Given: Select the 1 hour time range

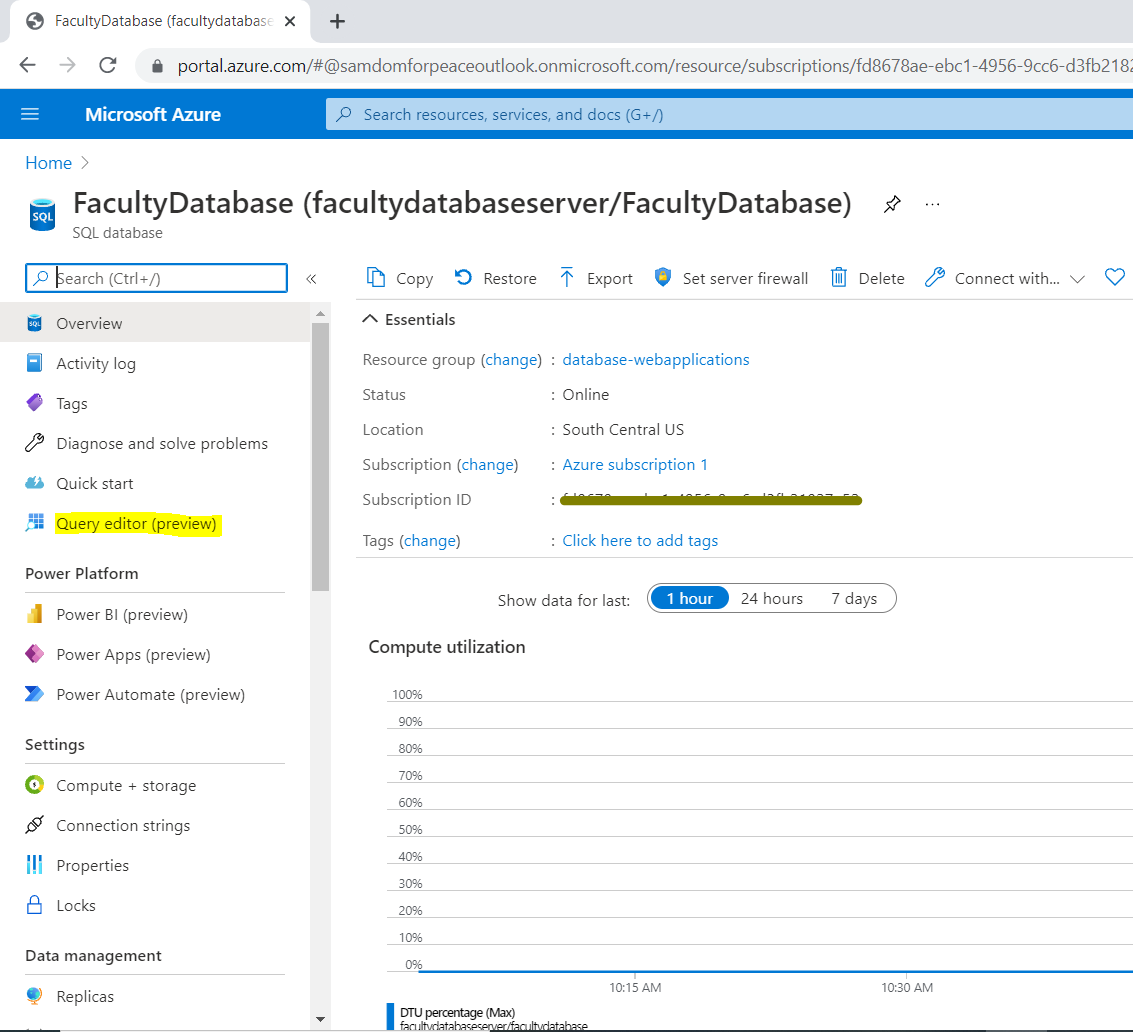Looking at the screenshot, I should click(689, 598).
